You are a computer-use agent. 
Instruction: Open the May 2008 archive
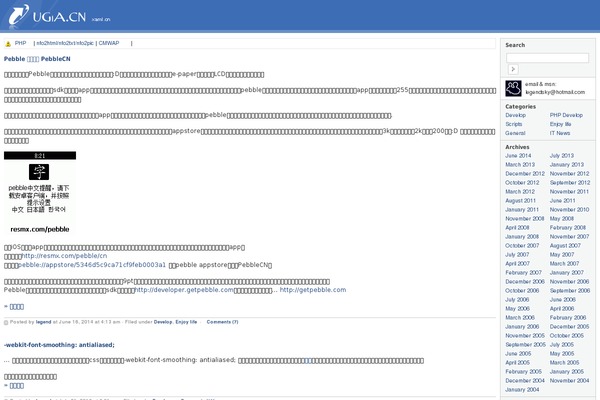point(562,219)
